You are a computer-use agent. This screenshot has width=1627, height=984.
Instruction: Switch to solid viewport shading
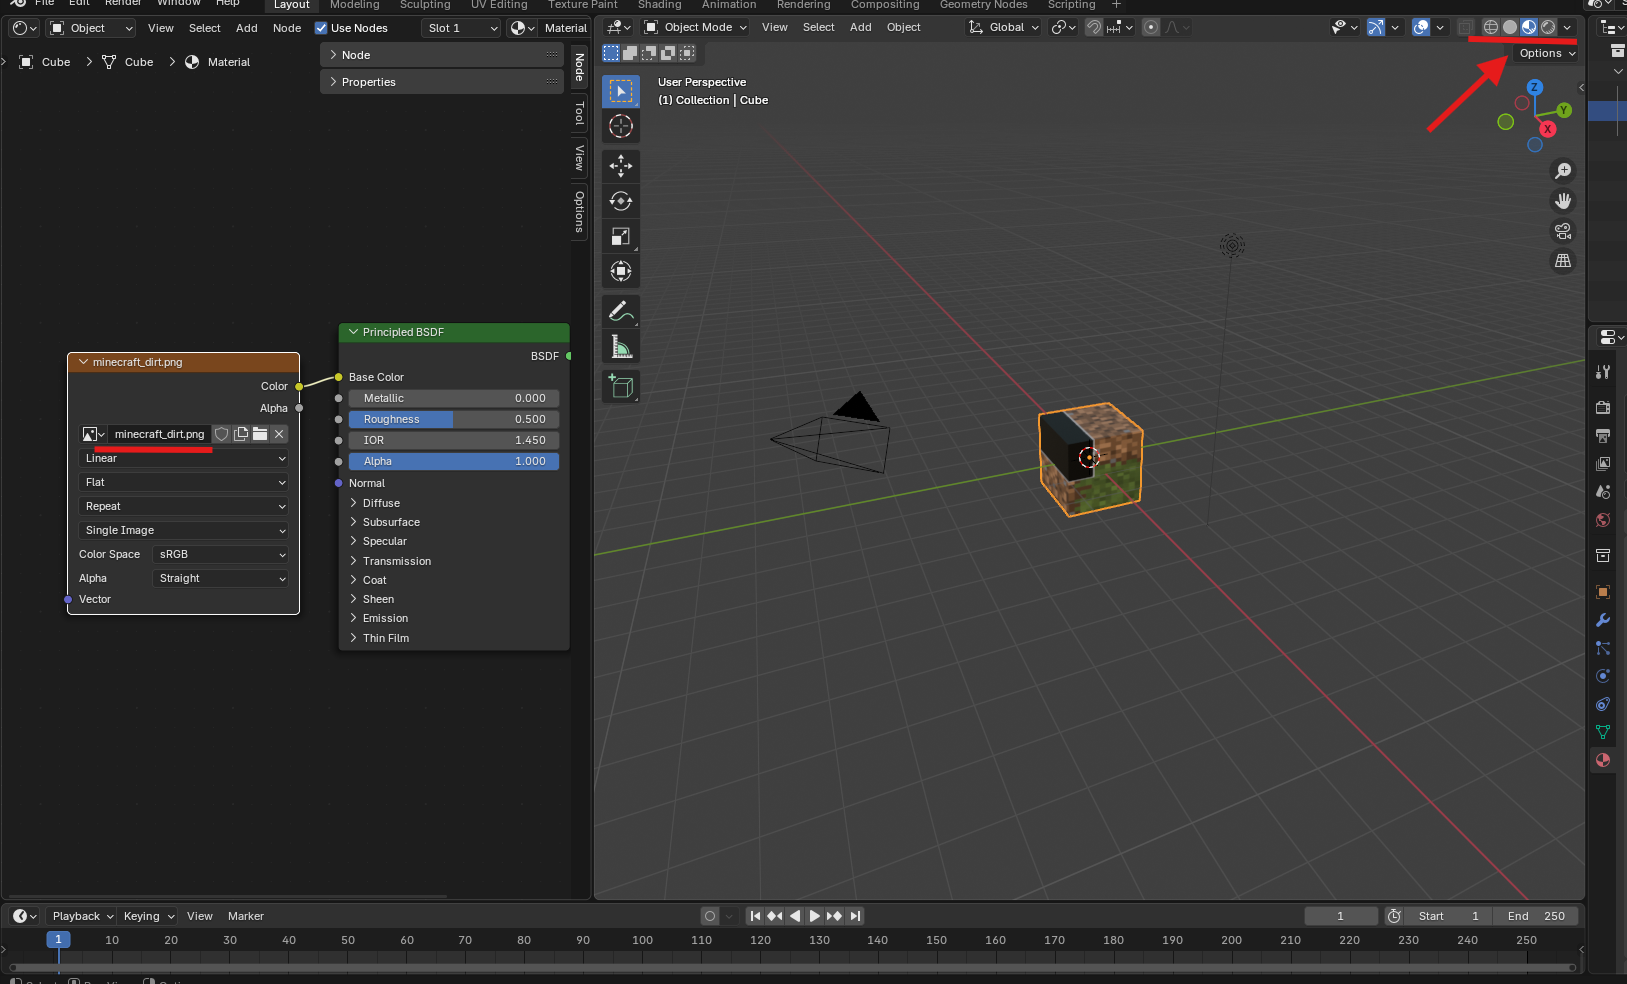(x=1510, y=27)
